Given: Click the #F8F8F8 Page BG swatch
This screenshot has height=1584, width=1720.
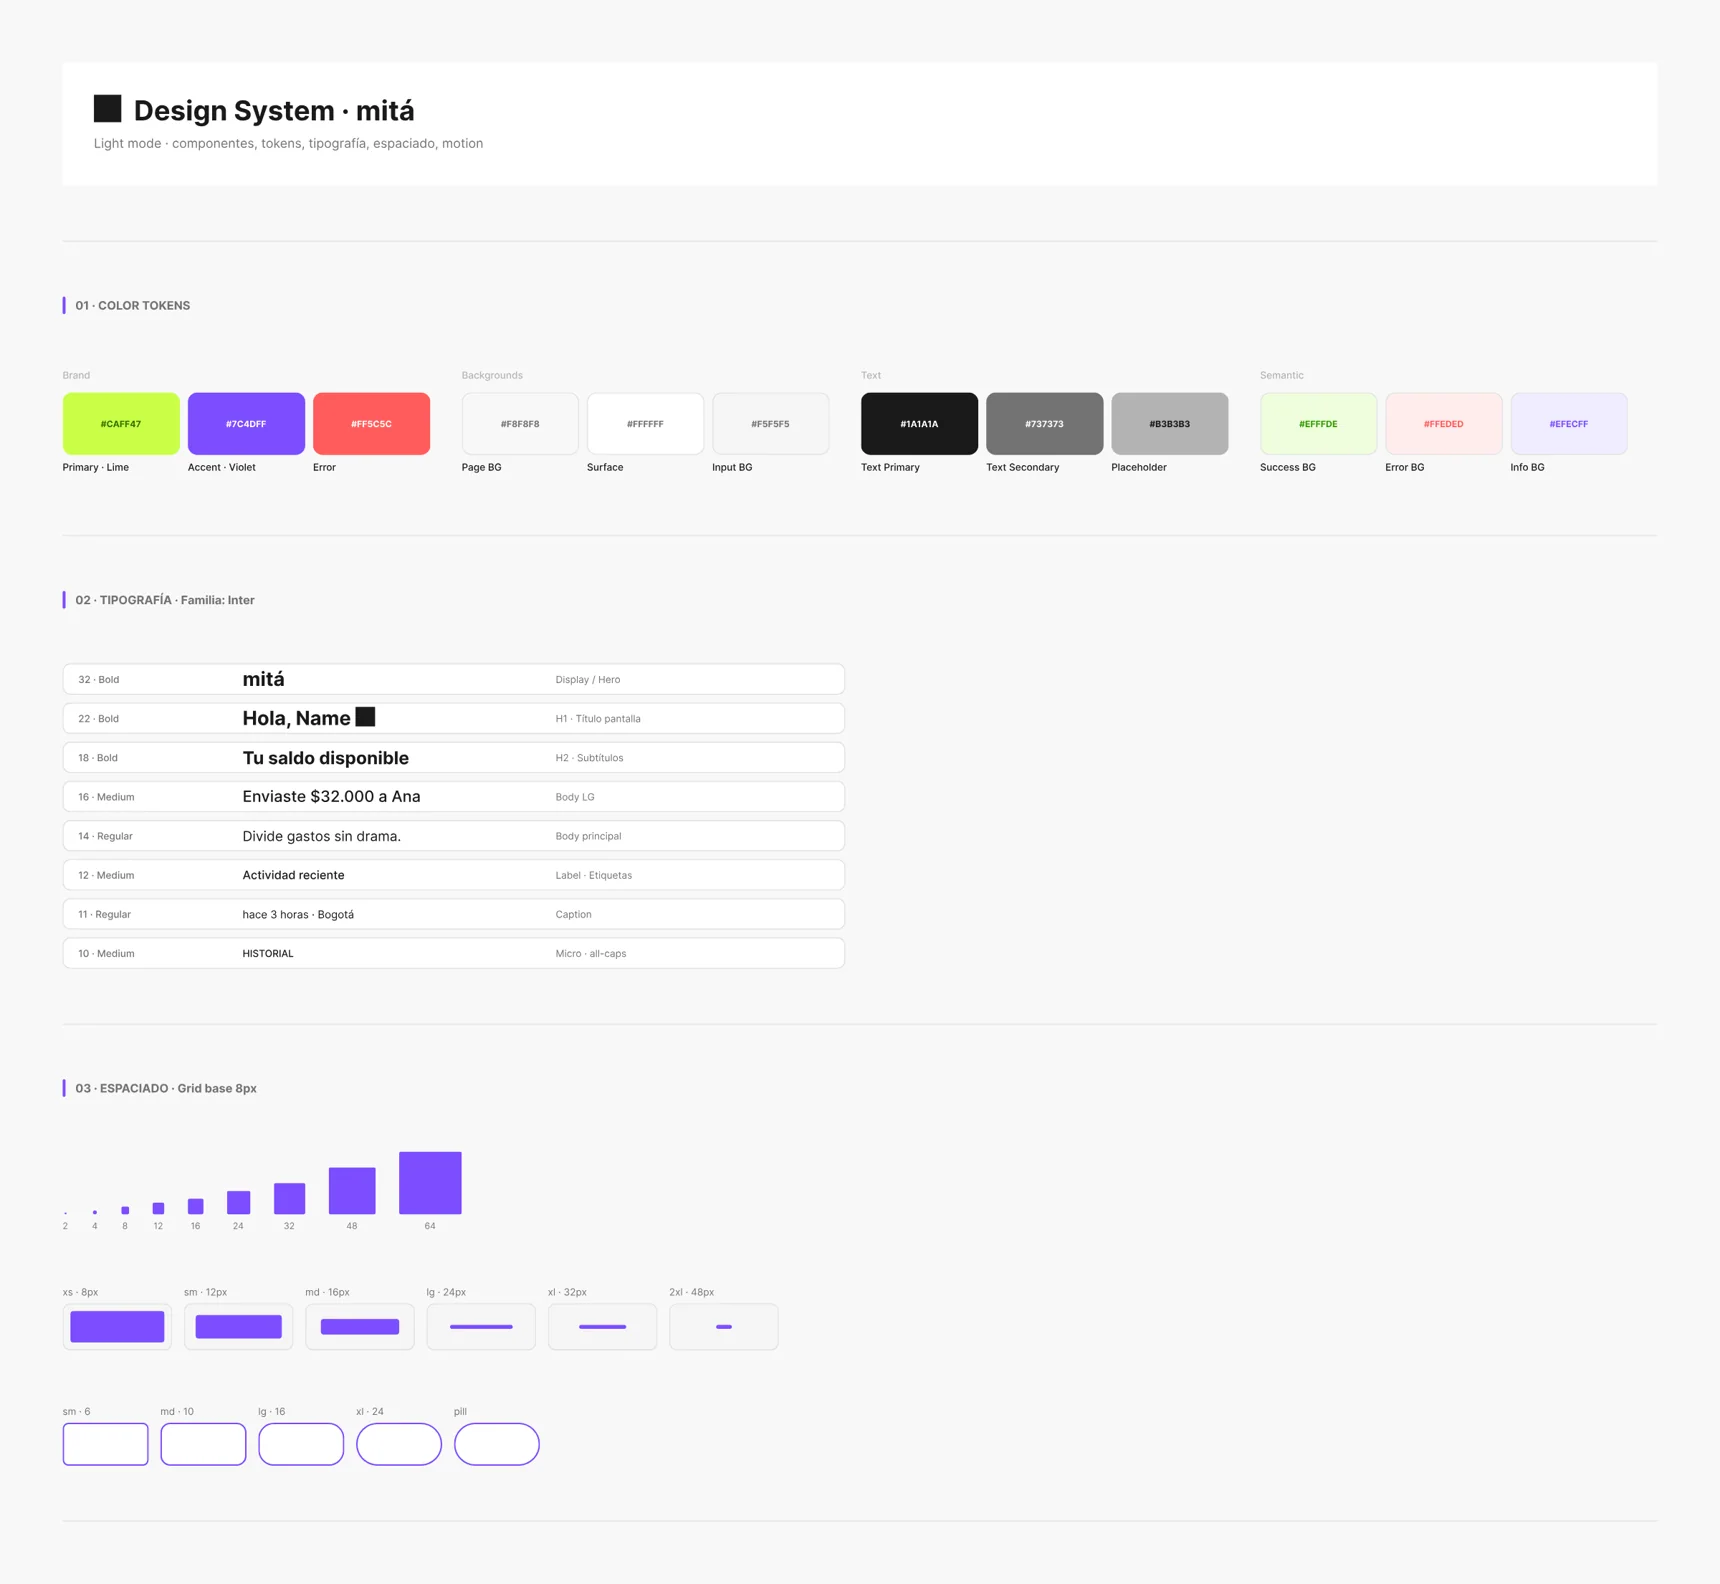Looking at the screenshot, I should pyautogui.click(x=520, y=424).
